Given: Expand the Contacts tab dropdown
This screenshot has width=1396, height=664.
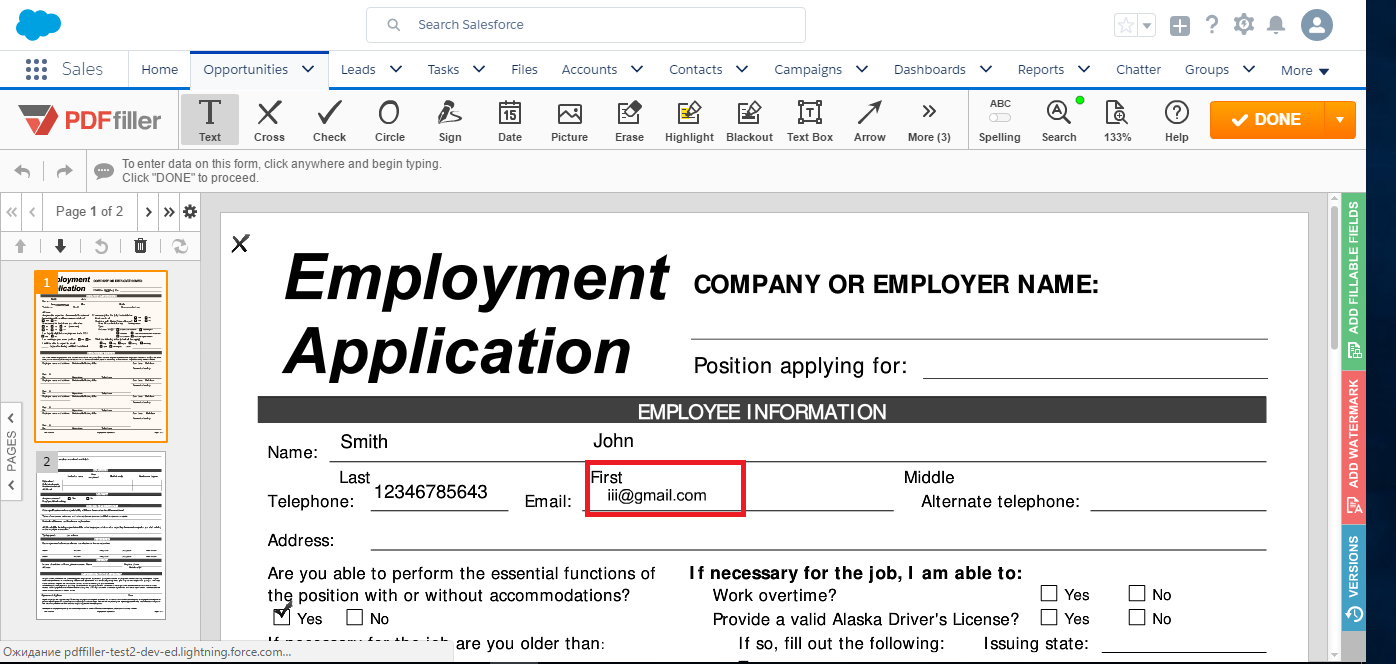Looking at the screenshot, I should pyautogui.click(x=742, y=69).
